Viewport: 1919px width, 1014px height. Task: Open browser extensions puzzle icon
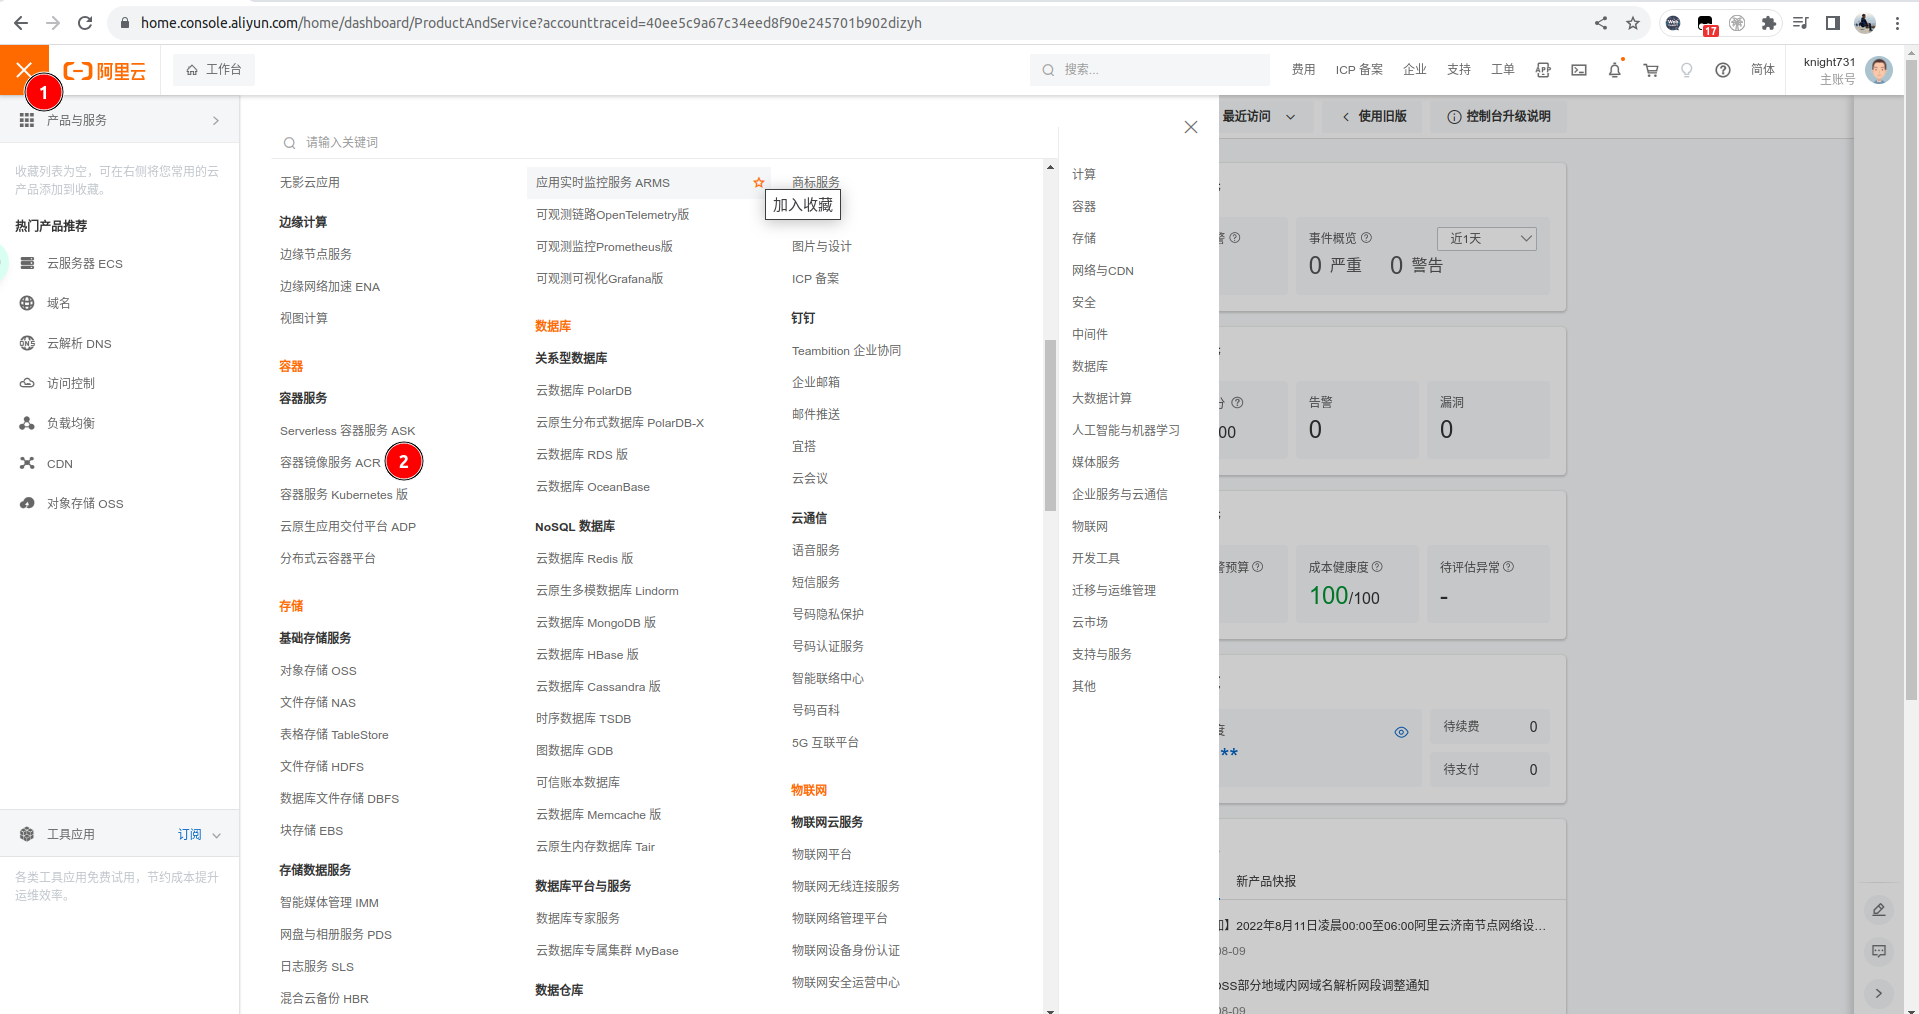[1769, 22]
